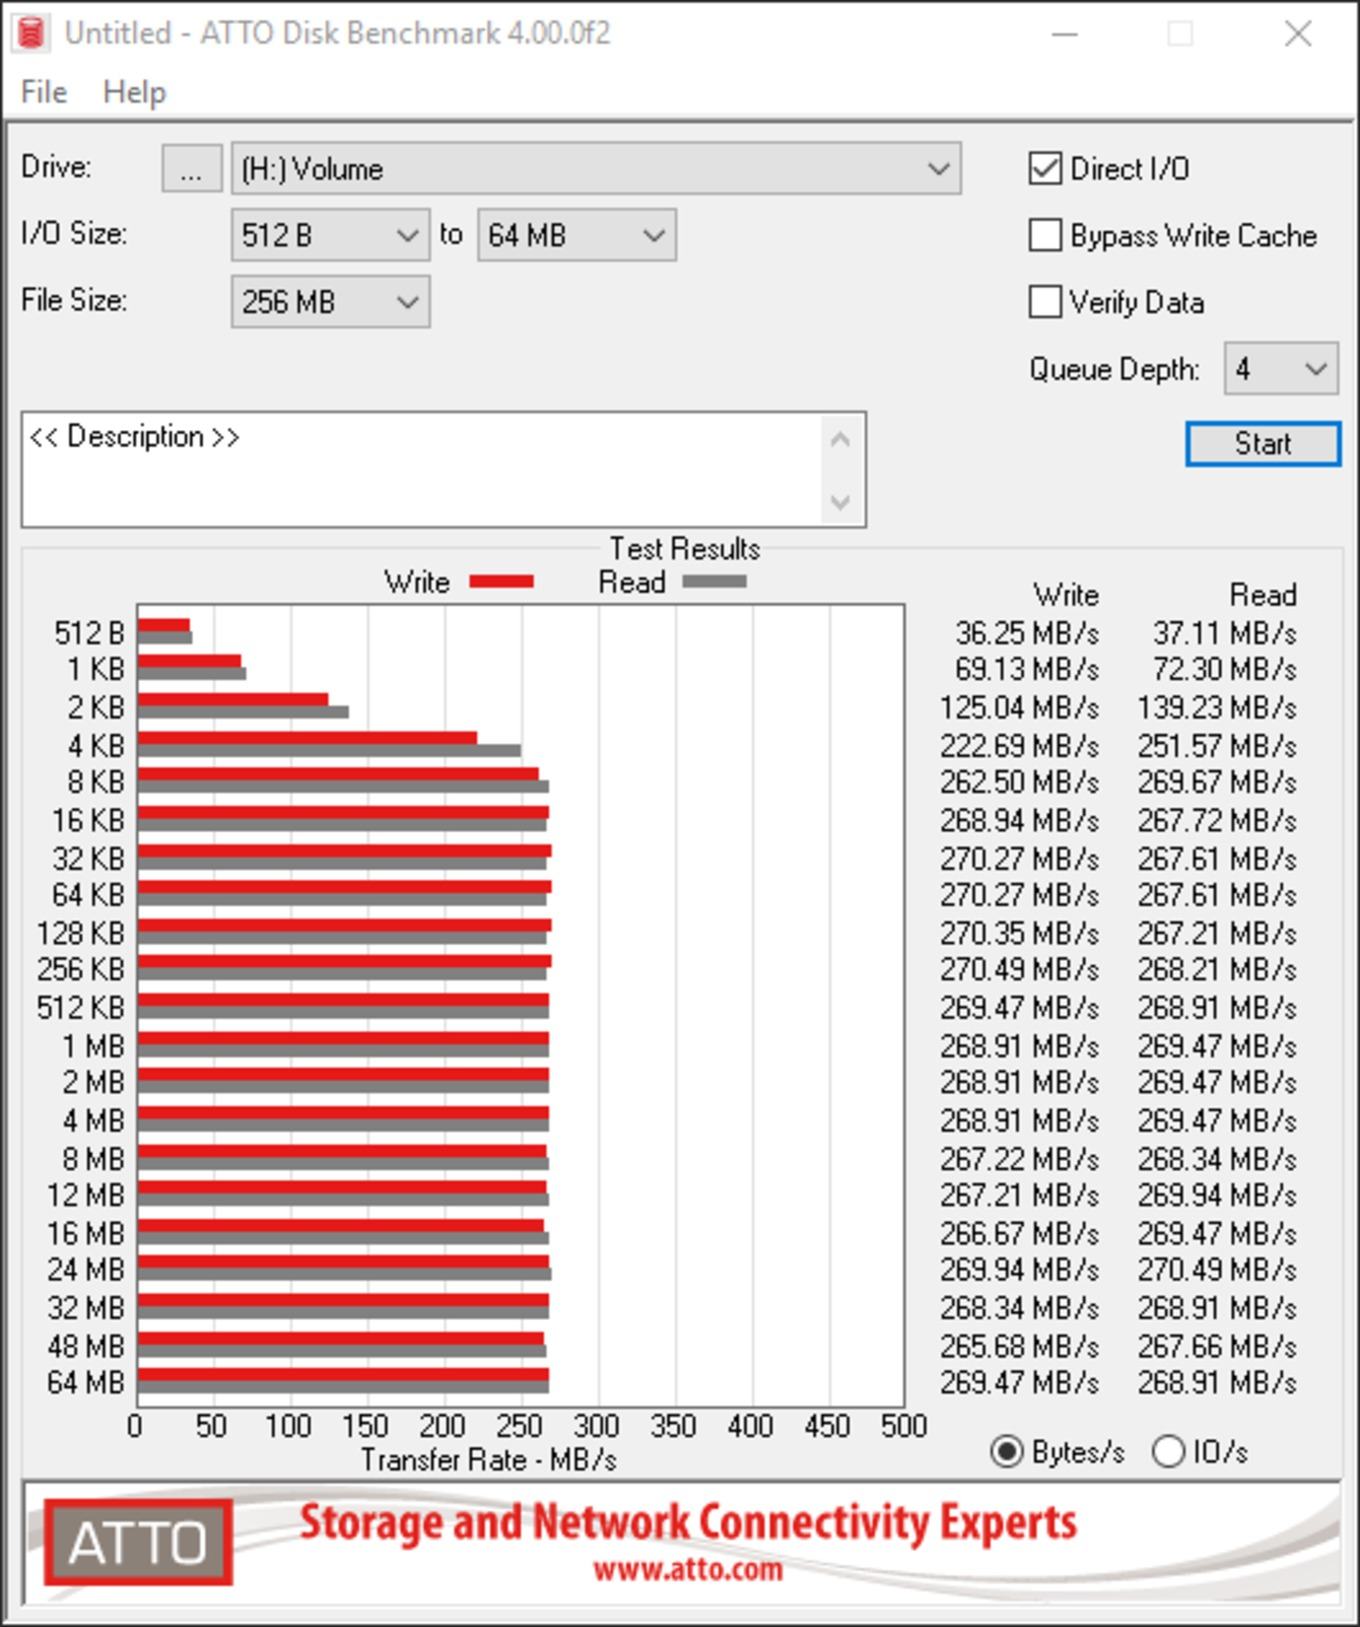Click the write value 262.50 MB/s

[1019, 782]
